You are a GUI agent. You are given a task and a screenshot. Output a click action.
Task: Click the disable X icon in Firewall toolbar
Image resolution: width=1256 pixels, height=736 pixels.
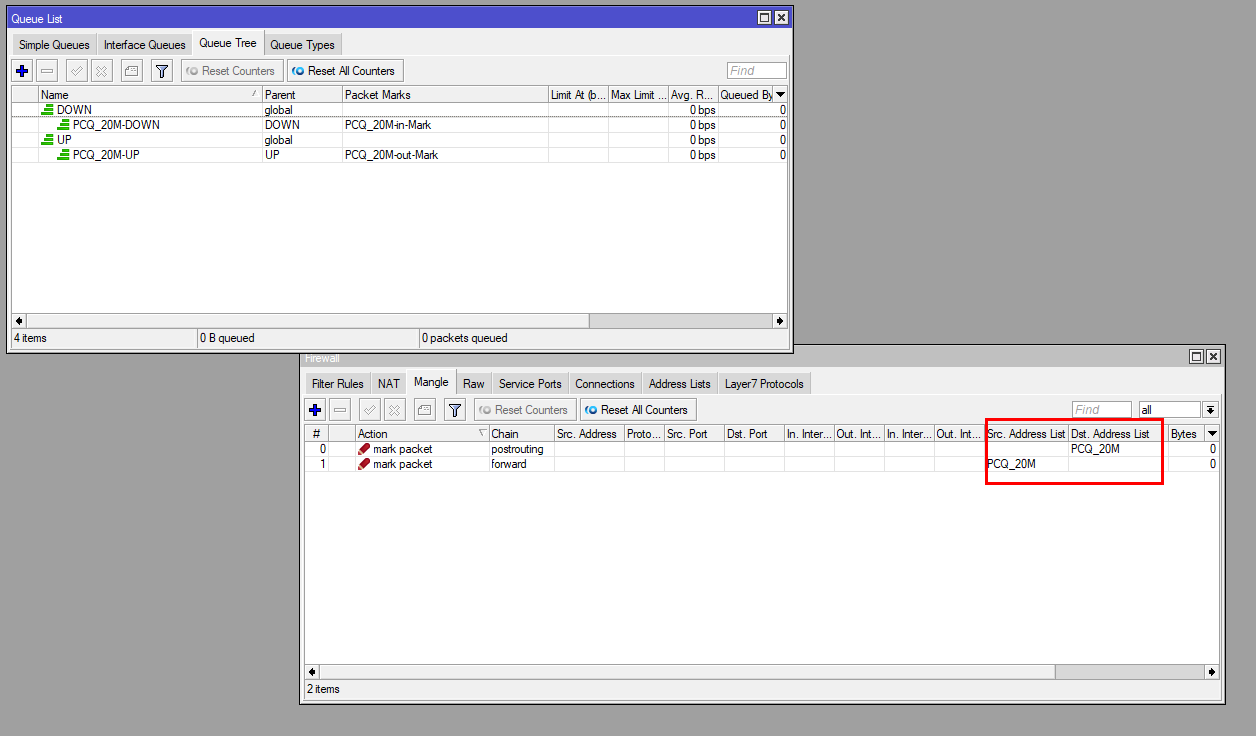[x=395, y=410]
